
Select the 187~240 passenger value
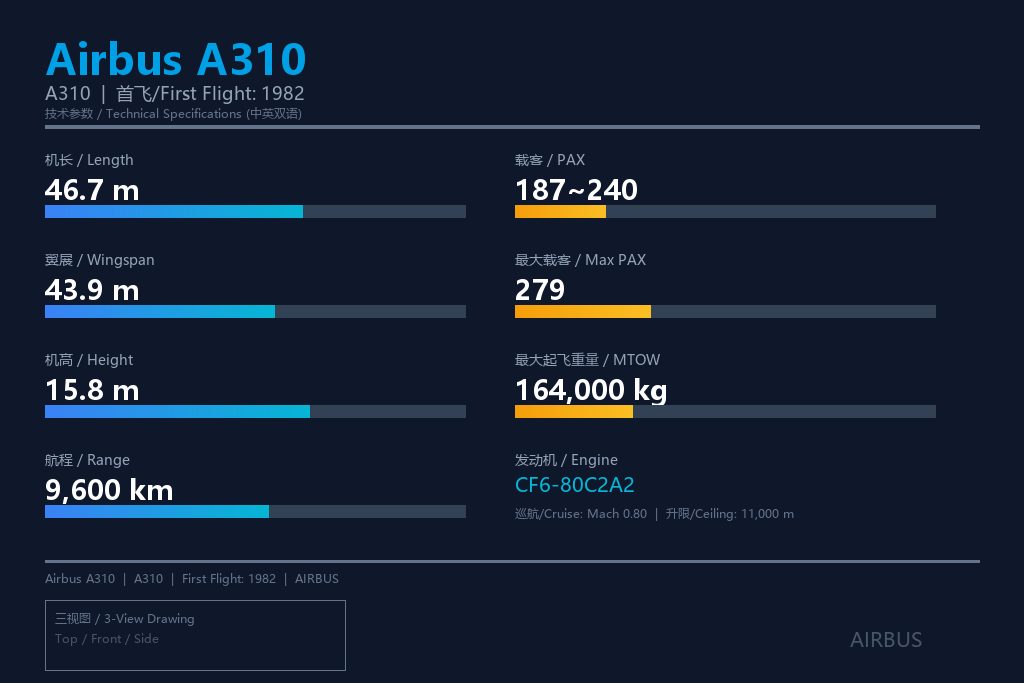[x=576, y=190]
